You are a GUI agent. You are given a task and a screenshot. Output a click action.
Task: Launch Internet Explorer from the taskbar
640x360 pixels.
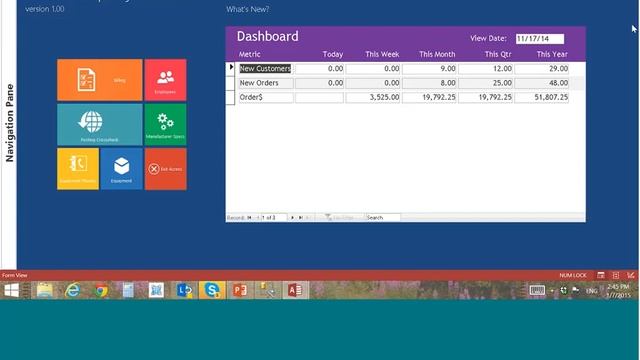point(73,290)
